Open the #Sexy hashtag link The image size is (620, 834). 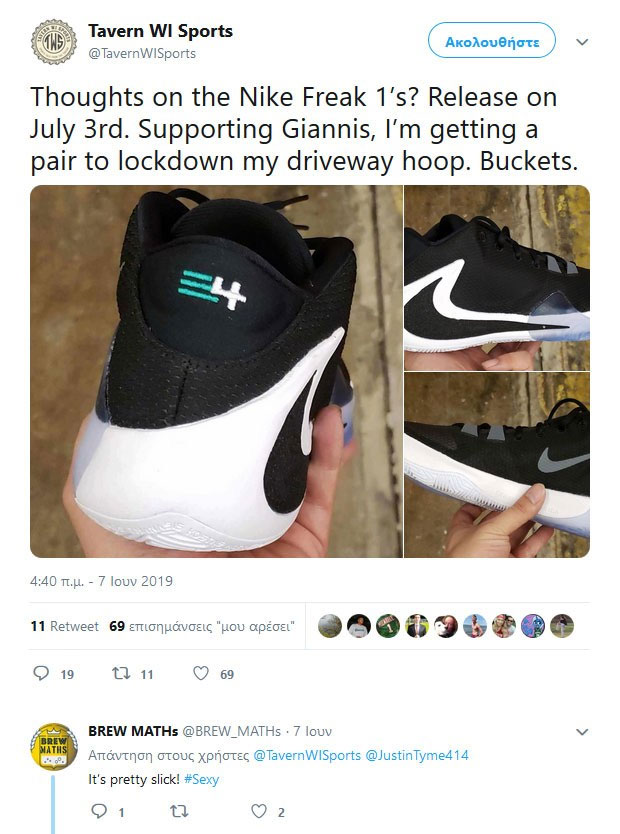click(x=202, y=779)
